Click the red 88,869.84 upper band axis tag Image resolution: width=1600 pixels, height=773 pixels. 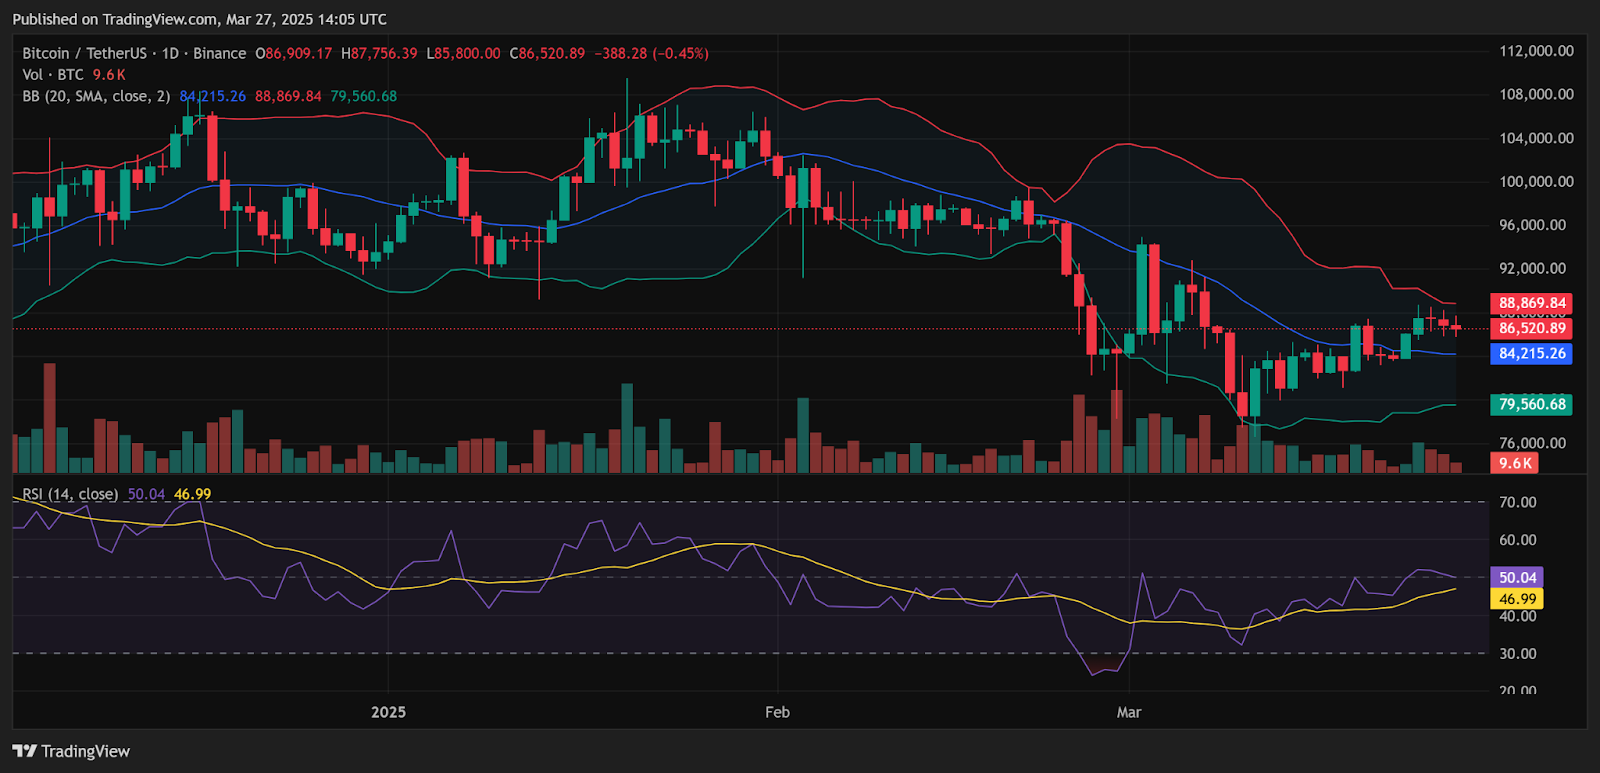coord(1531,303)
